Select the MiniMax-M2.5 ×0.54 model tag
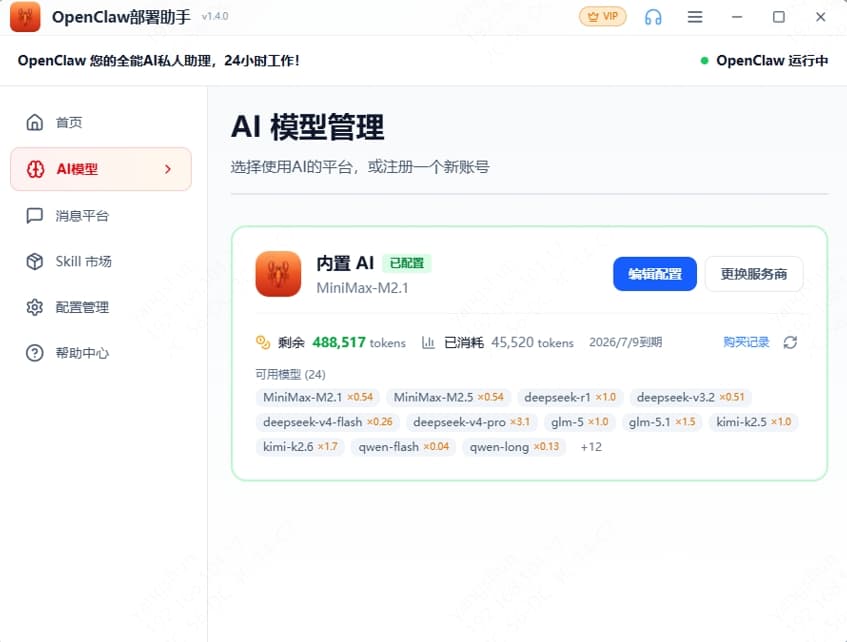This screenshot has width=847, height=642. pyautogui.click(x=448, y=397)
